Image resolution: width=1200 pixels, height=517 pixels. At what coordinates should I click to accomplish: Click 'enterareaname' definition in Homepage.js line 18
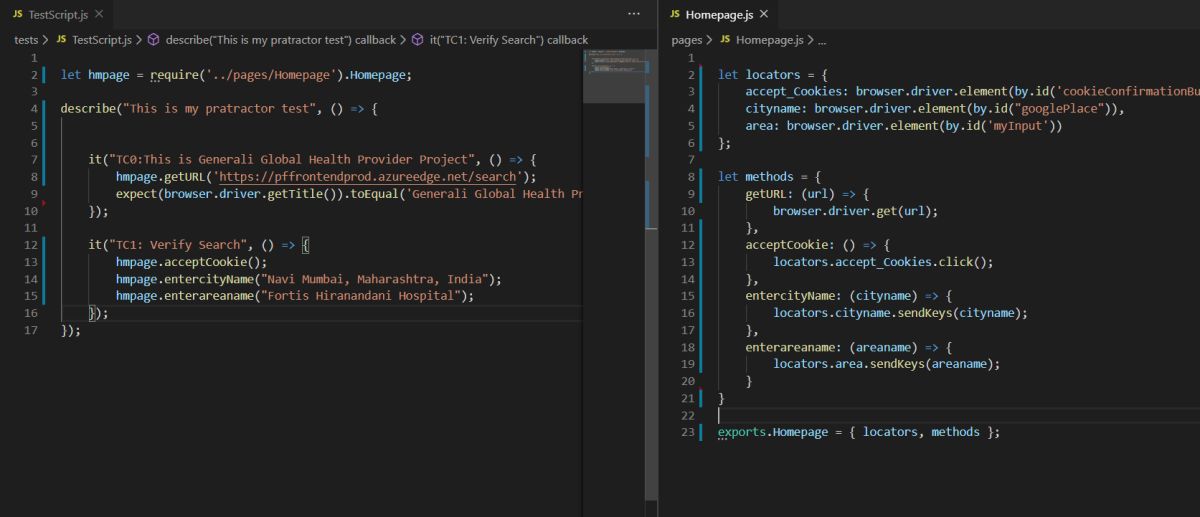[x=790, y=347]
